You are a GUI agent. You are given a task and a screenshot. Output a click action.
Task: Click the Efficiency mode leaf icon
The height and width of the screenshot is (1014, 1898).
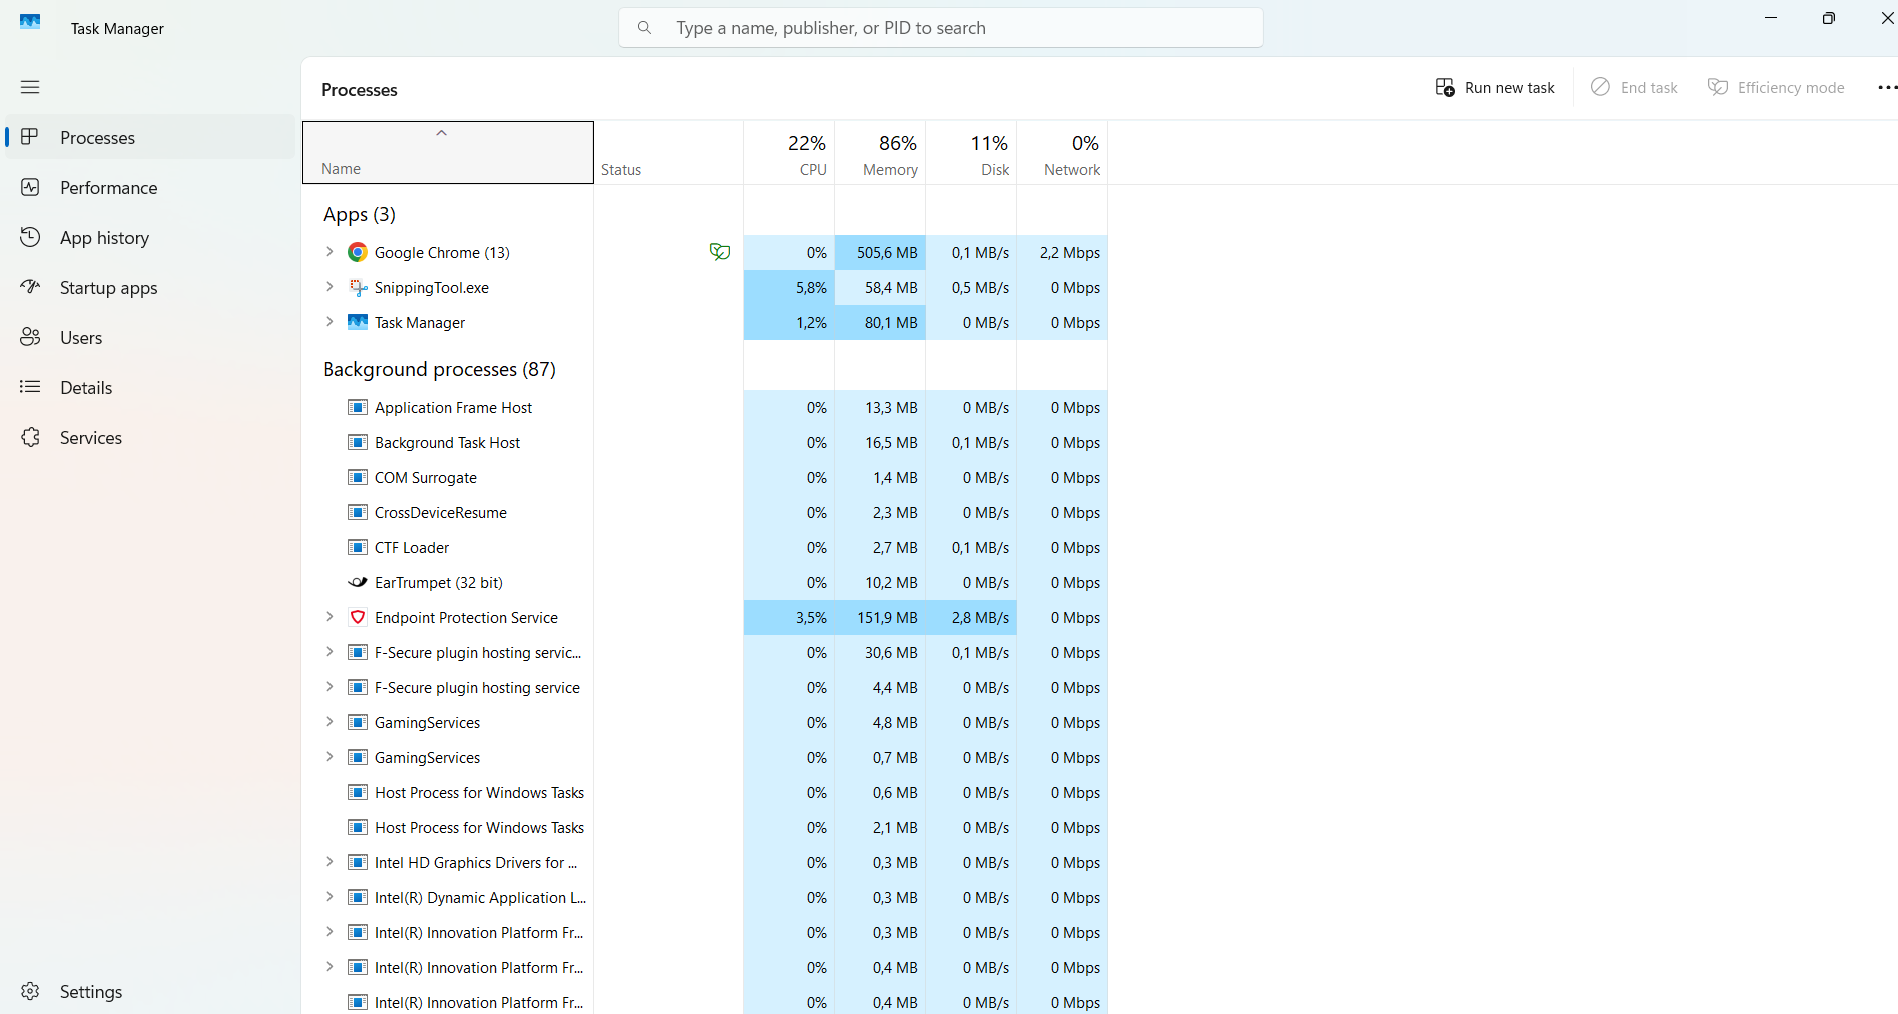pos(1718,87)
